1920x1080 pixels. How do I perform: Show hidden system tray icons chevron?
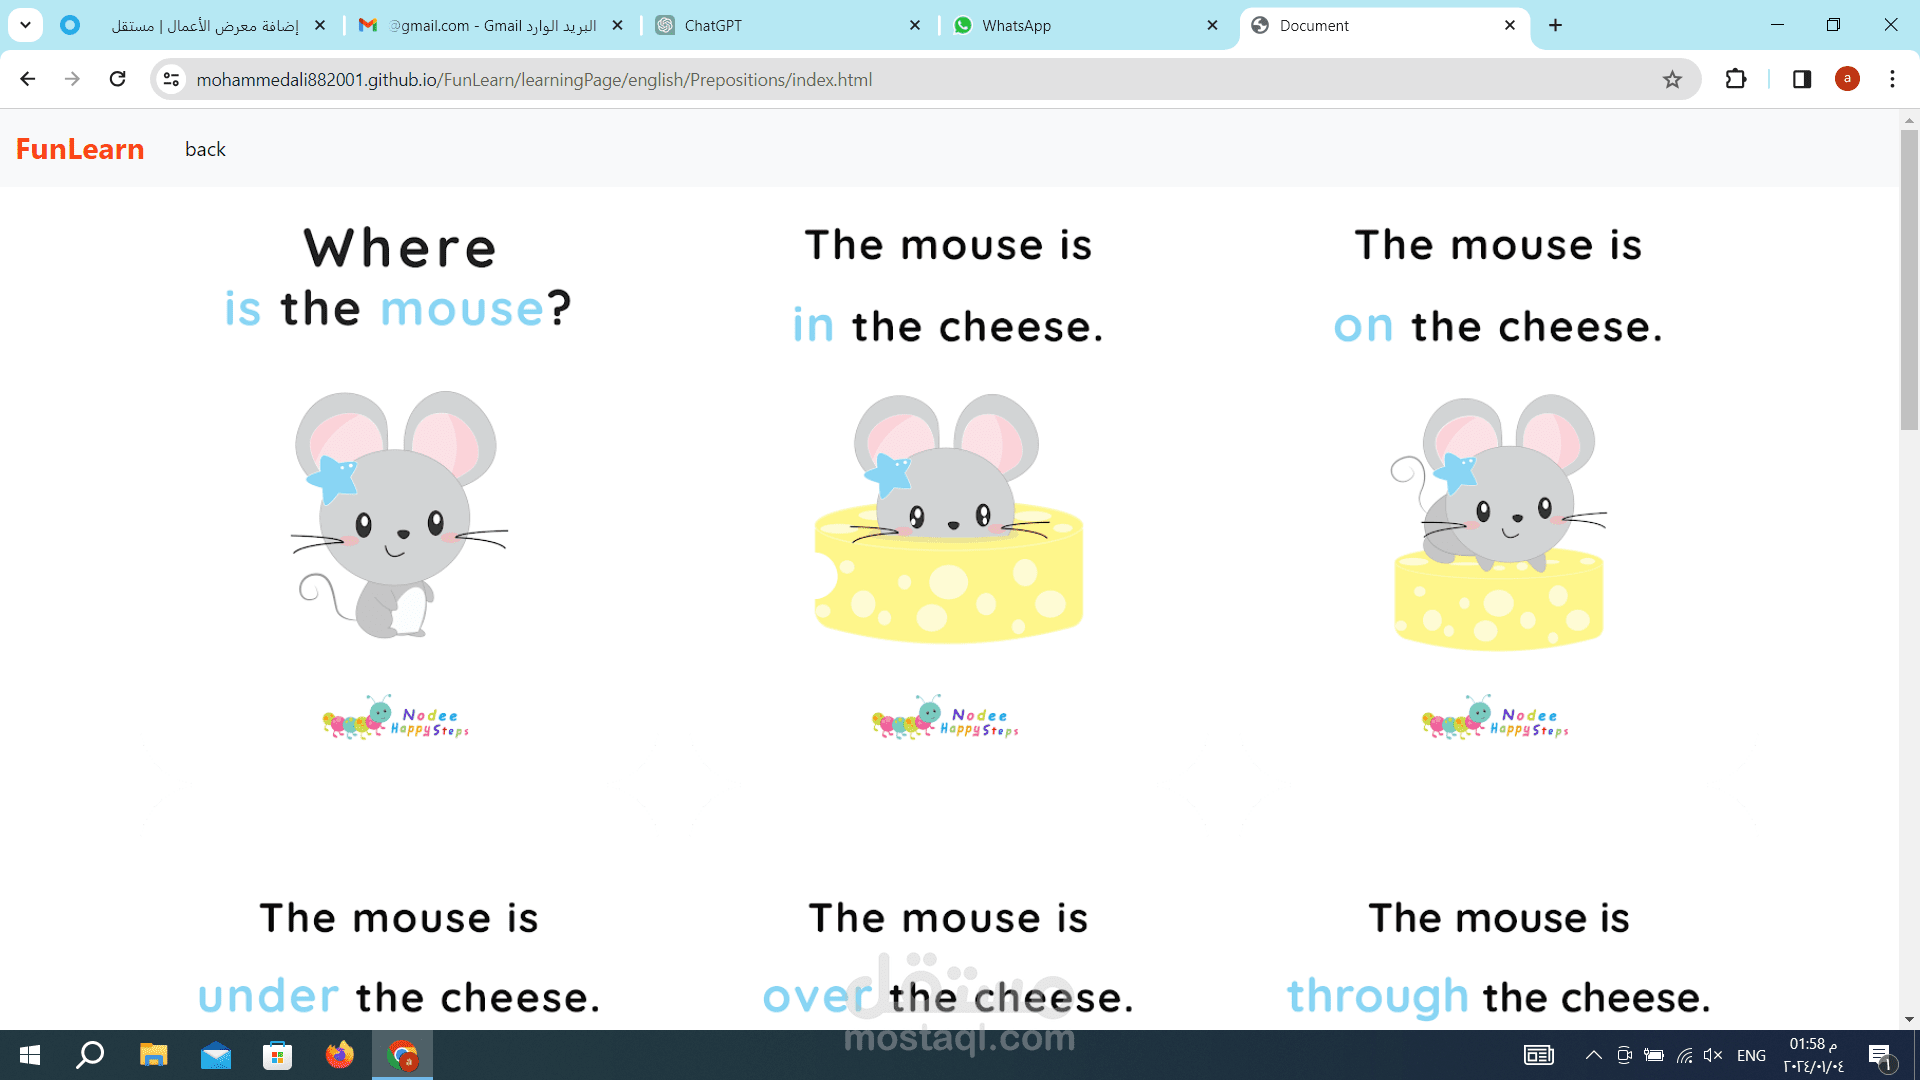[1594, 1055]
